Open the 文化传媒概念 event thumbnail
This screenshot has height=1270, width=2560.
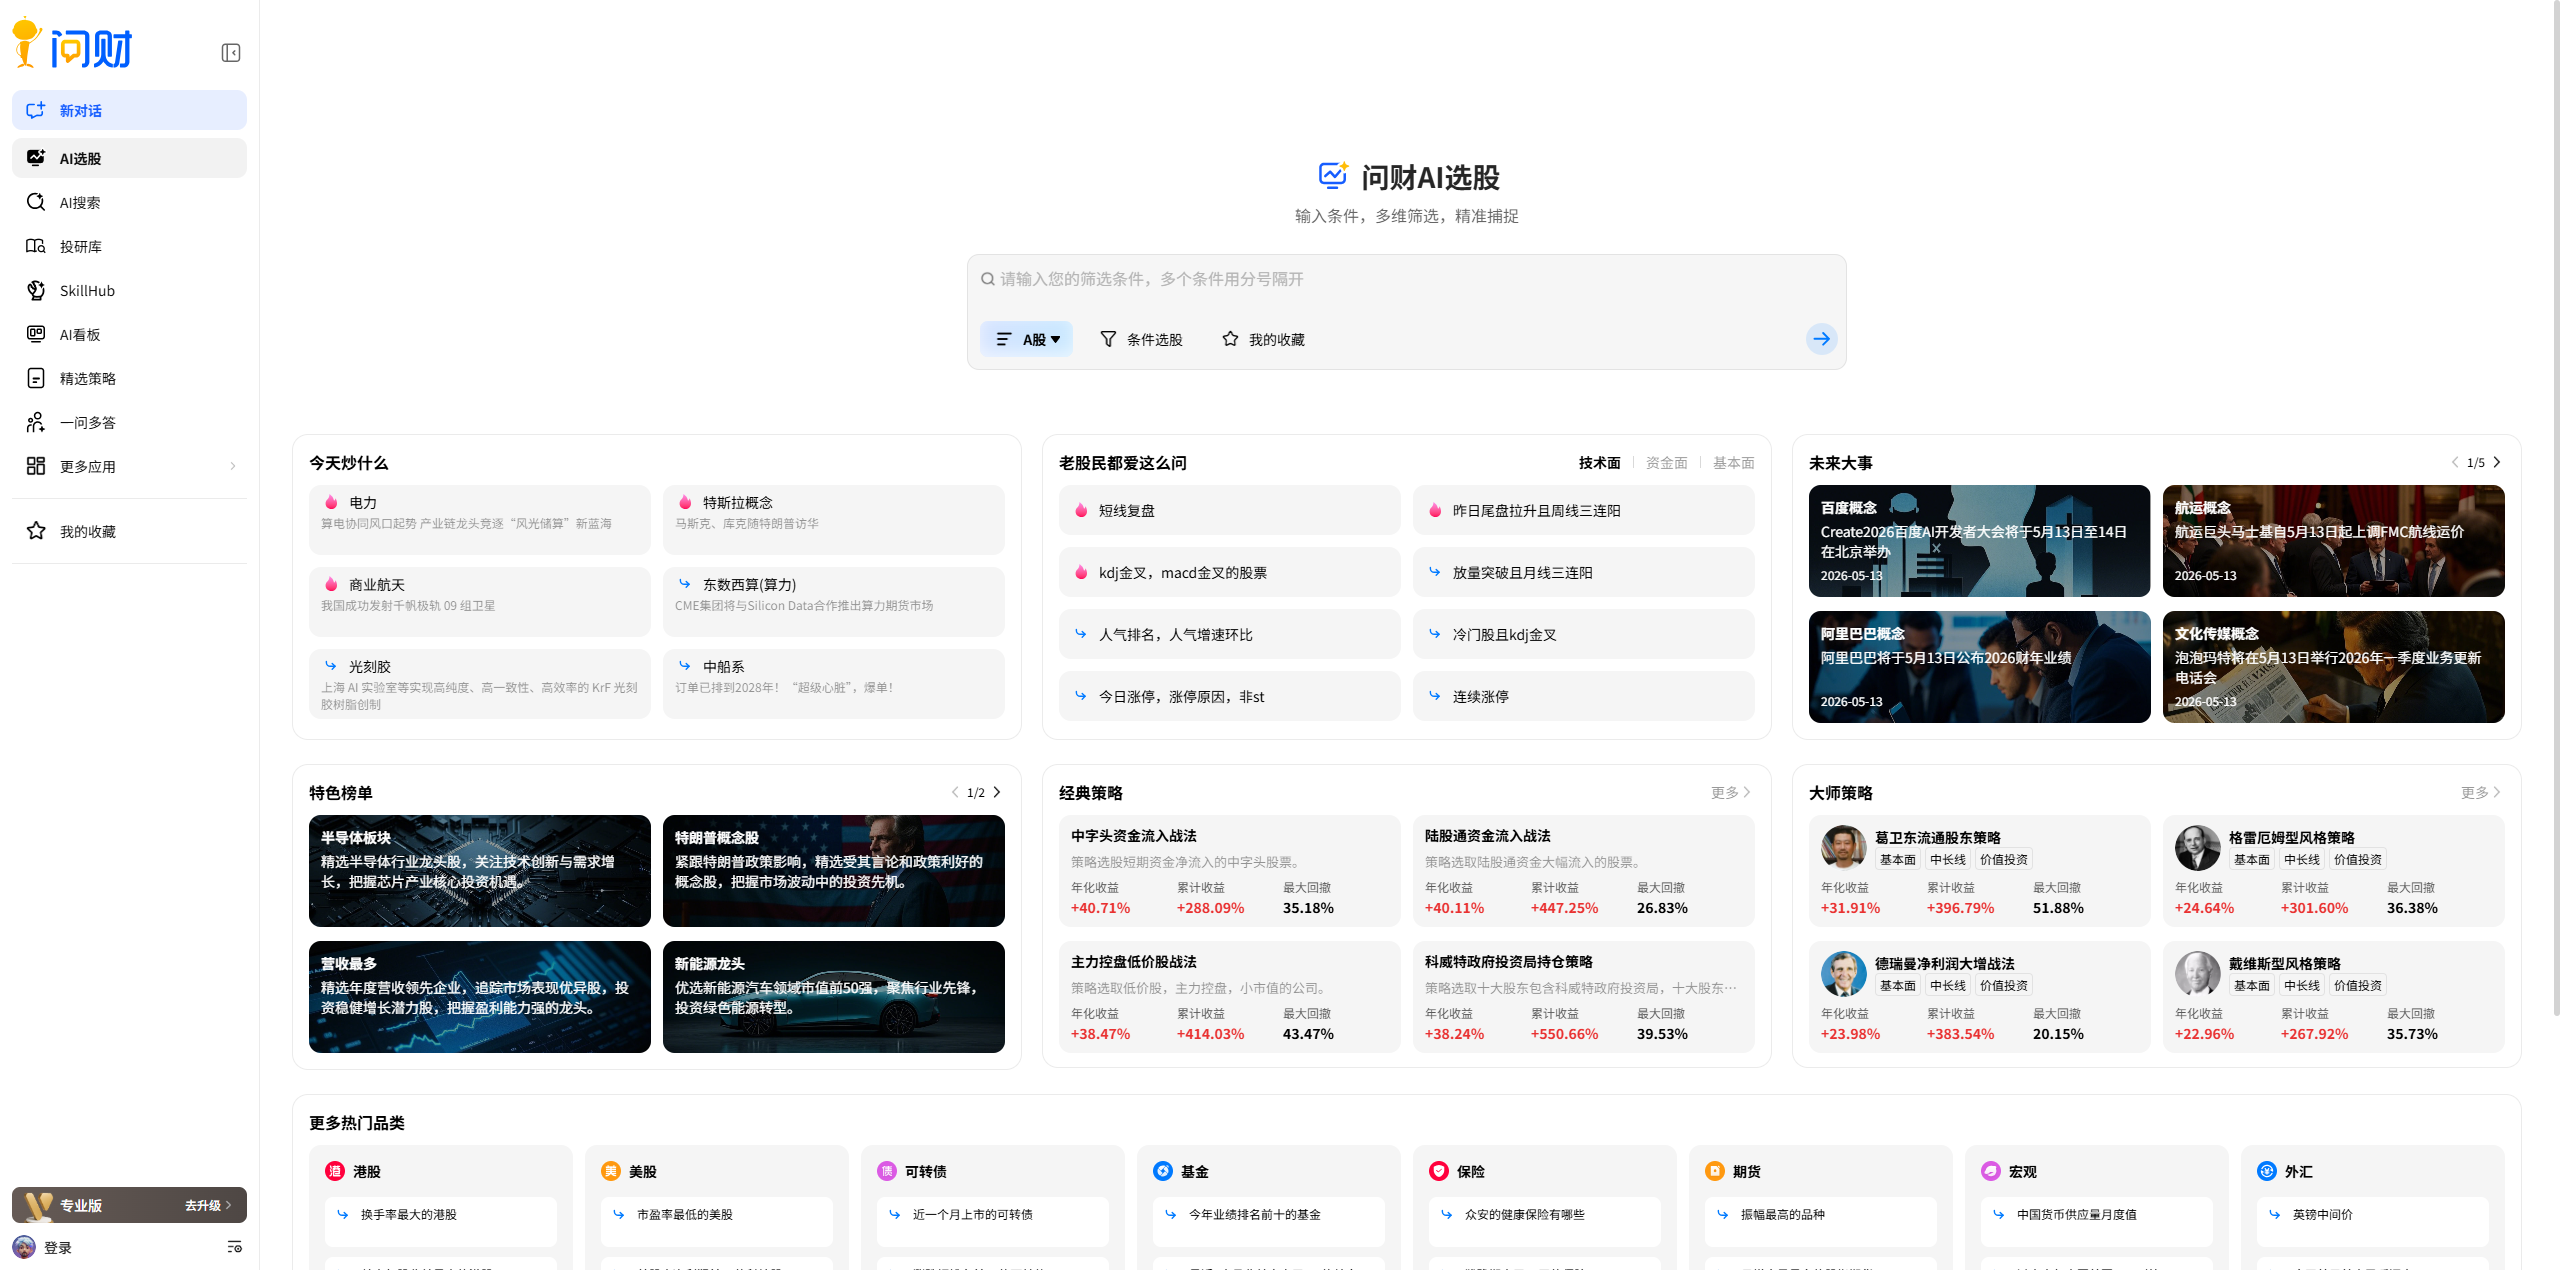coord(2334,667)
